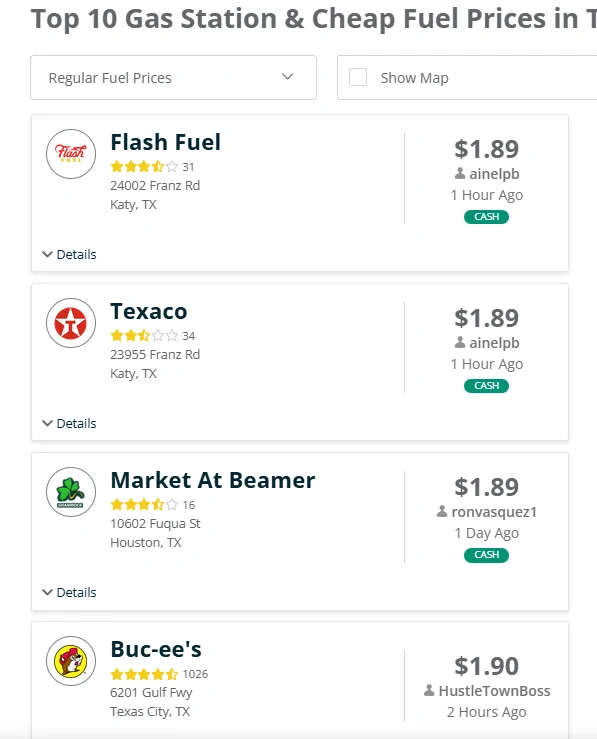597x739 pixels.
Task: Open the Buc-ee's station page
Action: (x=156, y=649)
